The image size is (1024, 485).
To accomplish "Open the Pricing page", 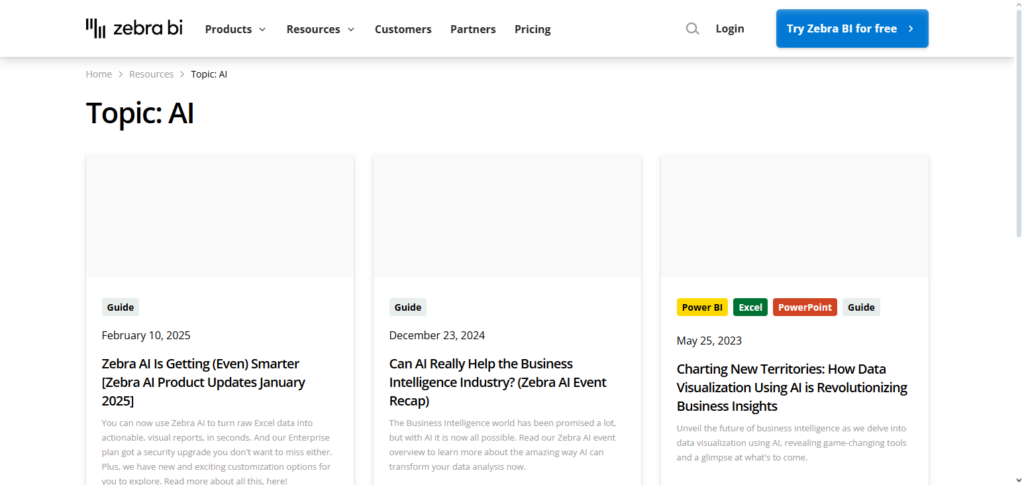I will (x=532, y=29).
